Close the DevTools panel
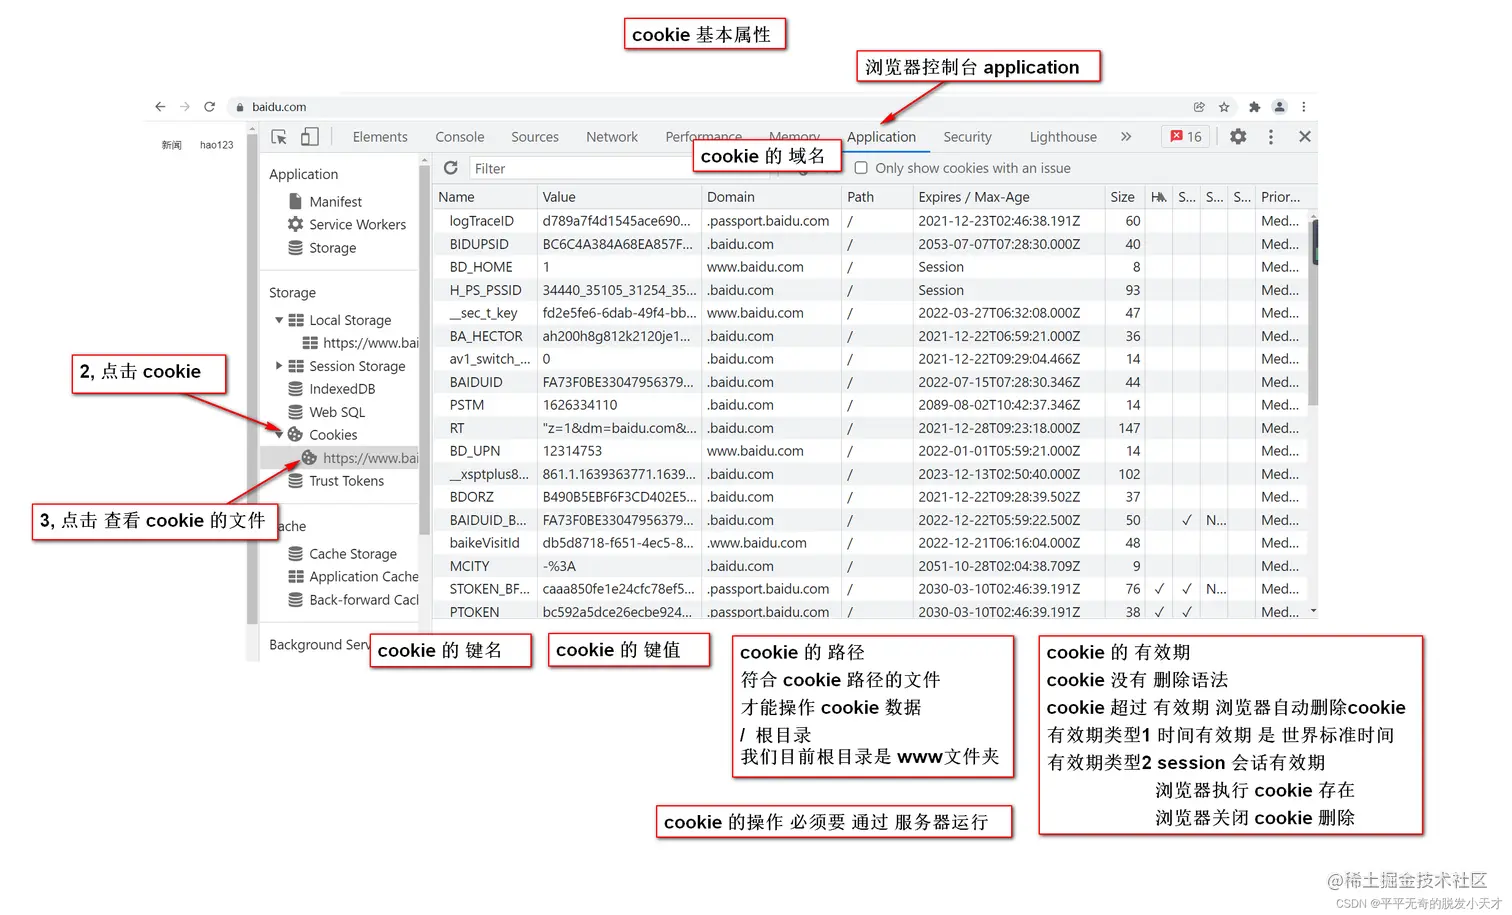Viewport: 1512px width, 915px height. click(x=1305, y=137)
